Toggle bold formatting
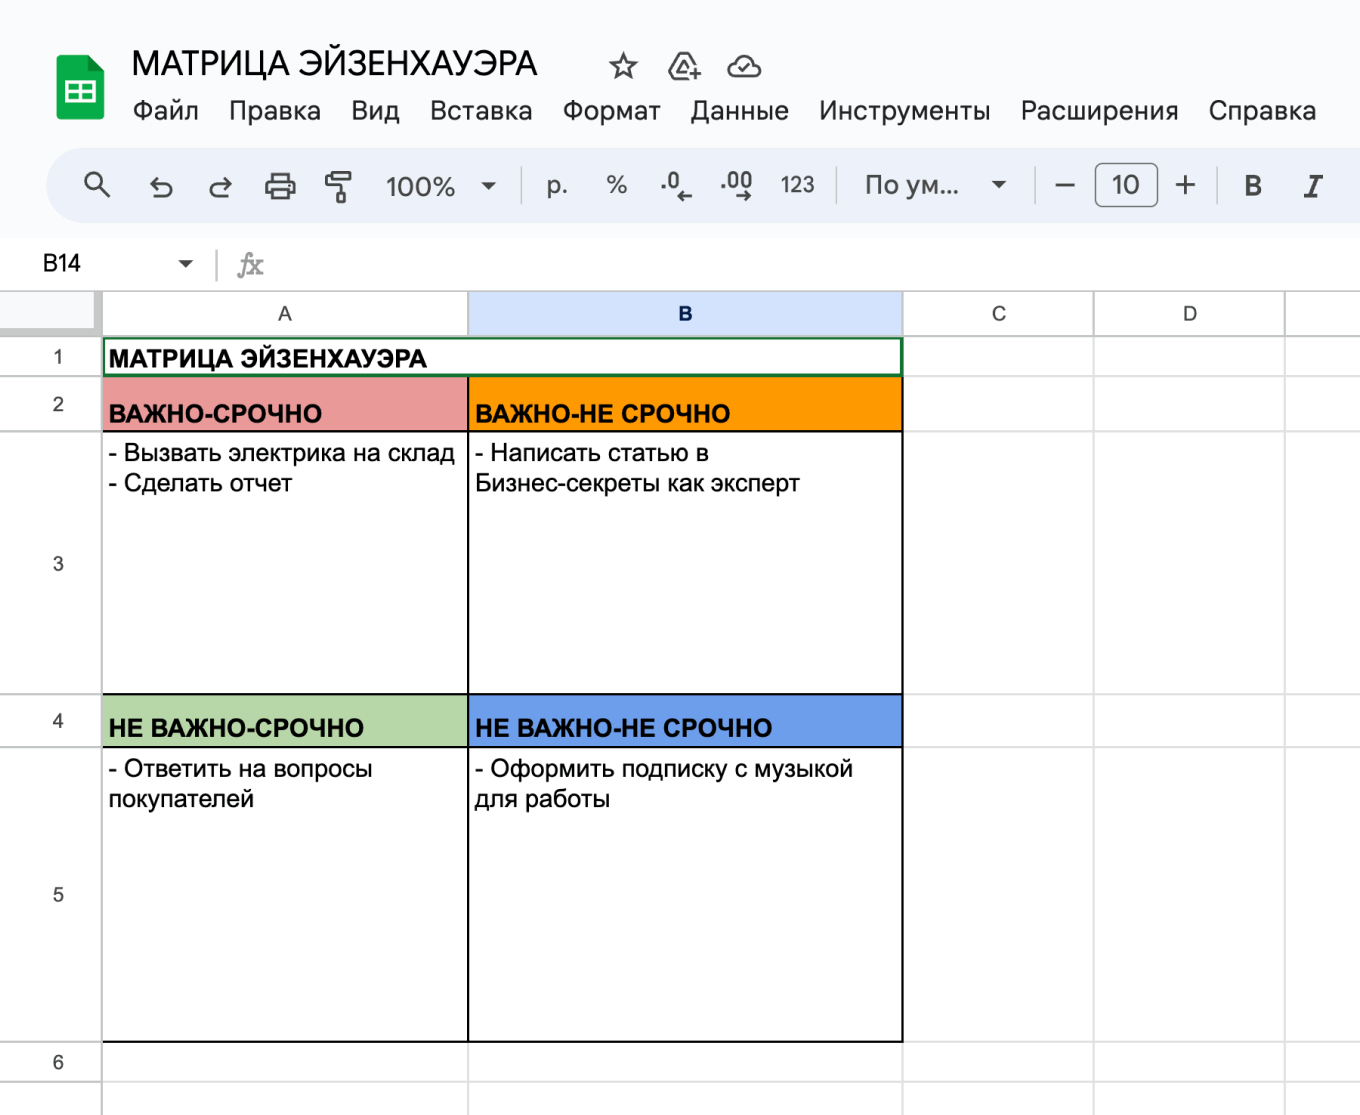The width and height of the screenshot is (1360, 1115). tap(1252, 186)
